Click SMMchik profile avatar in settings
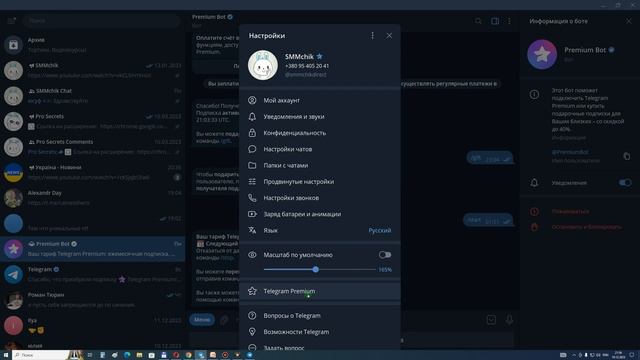Screen dimensions: 640x360 [263, 65]
